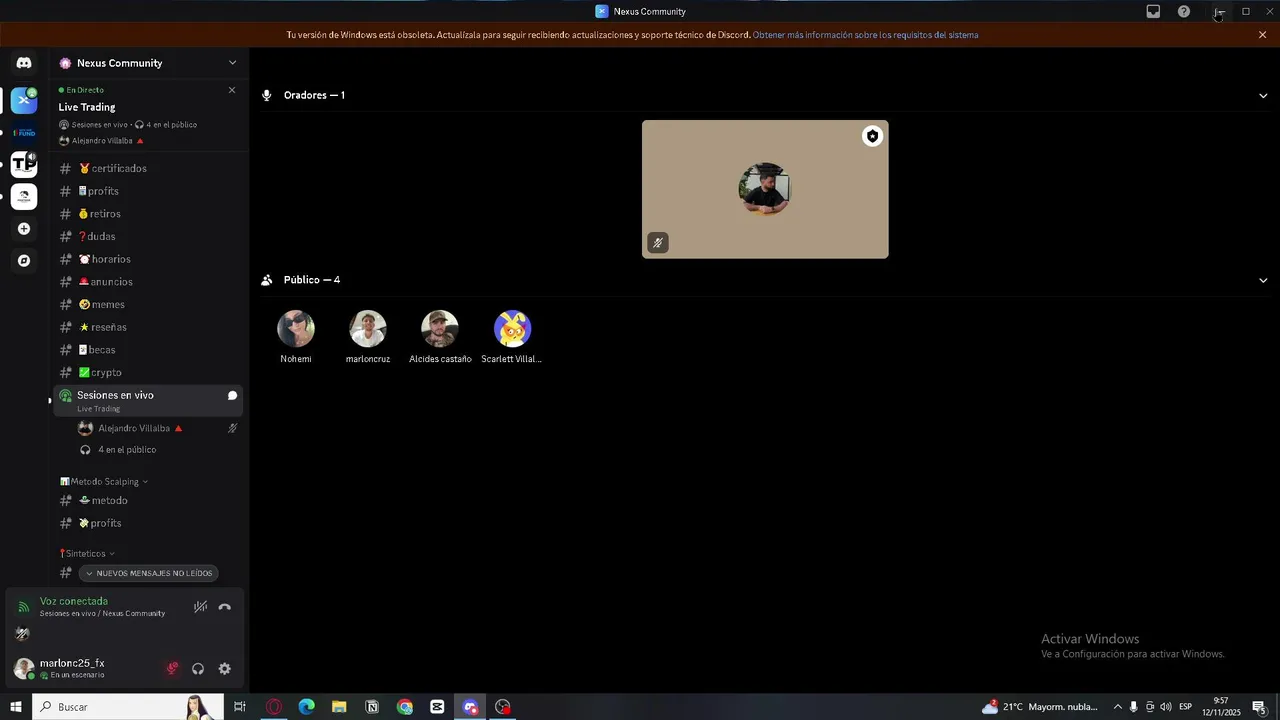
Task: Jump to Nuevos mensajes no leídos
Action: click(x=149, y=574)
